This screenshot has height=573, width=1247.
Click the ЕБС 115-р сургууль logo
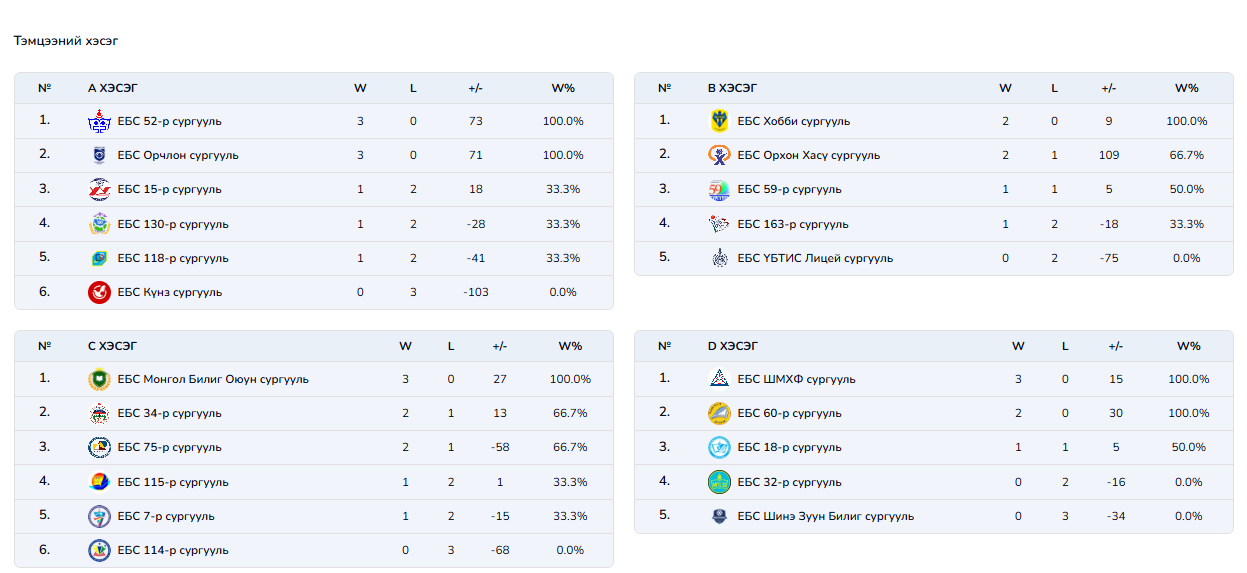[99, 482]
